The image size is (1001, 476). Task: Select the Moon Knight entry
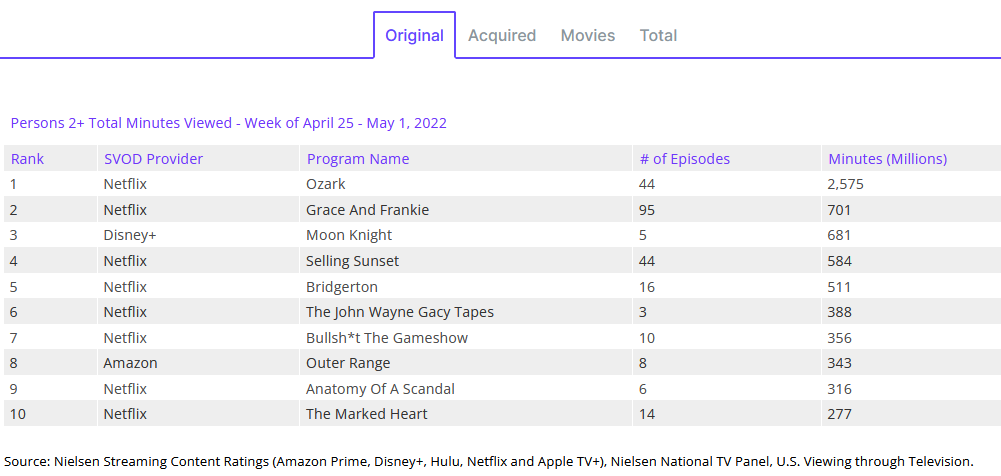click(349, 235)
